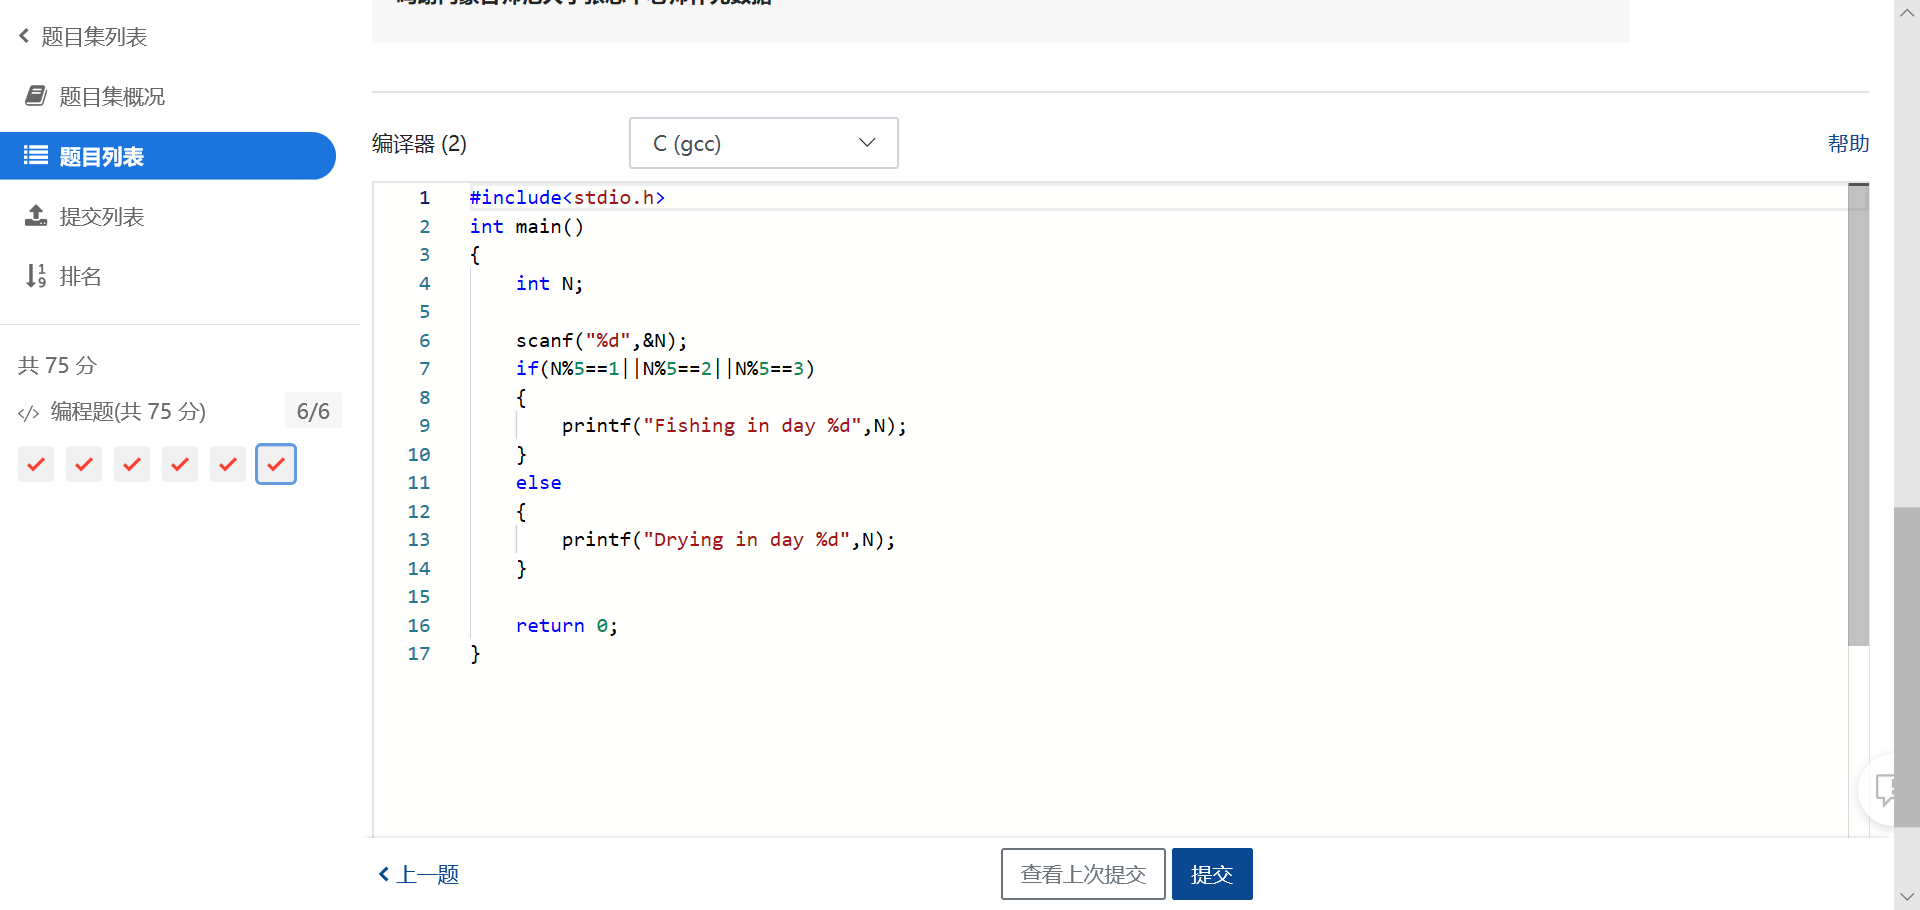Click the page vertical scrollbar thumb
Viewport: 1920px width, 910px height.
(1906, 667)
